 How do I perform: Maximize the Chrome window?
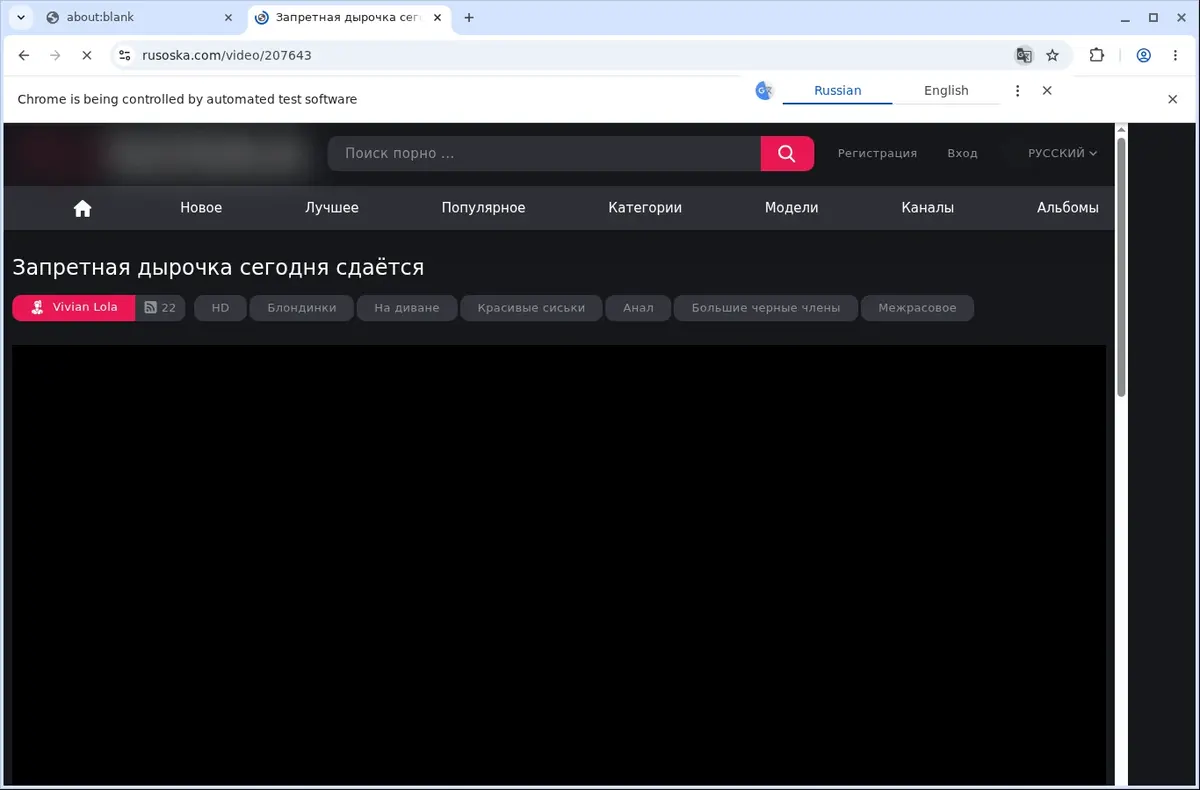pos(1153,17)
